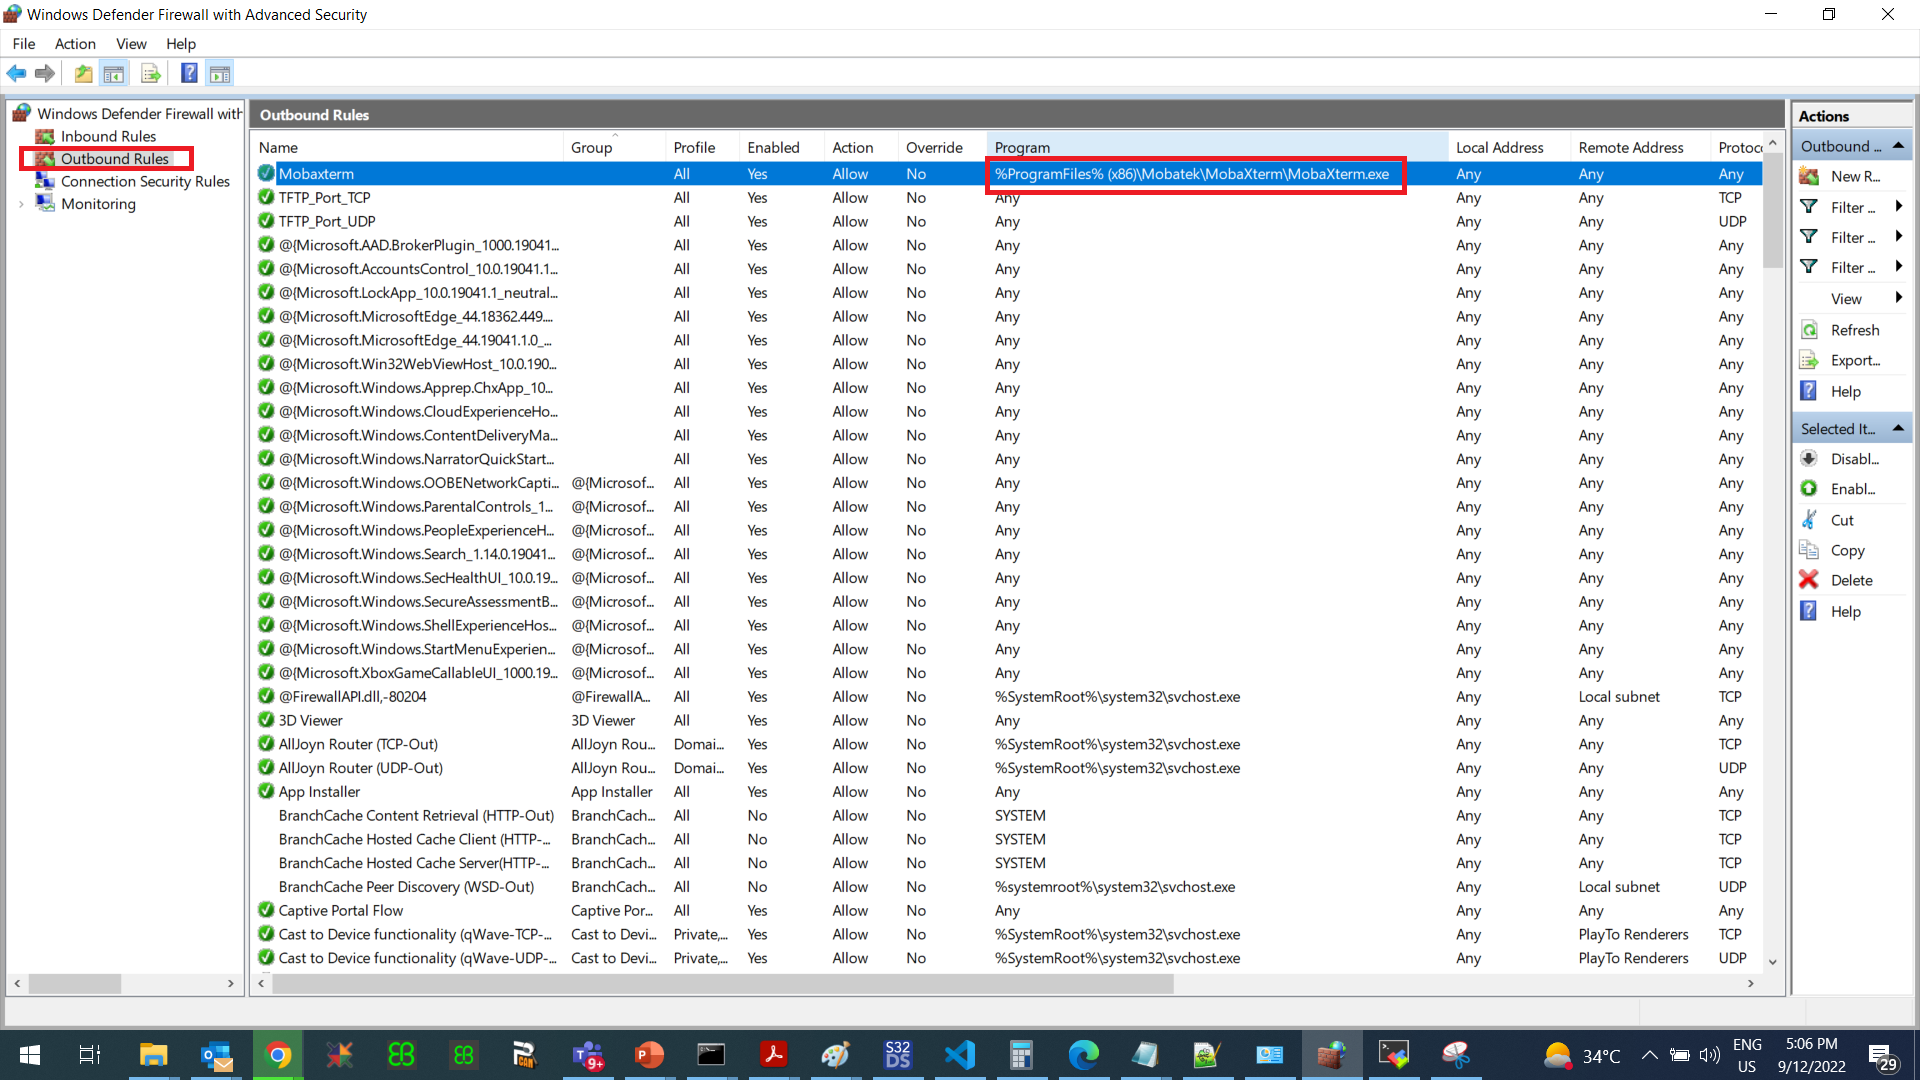Click the Disable Rule icon in Selected Items
1920x1080 pixels.
(1809, 459)
